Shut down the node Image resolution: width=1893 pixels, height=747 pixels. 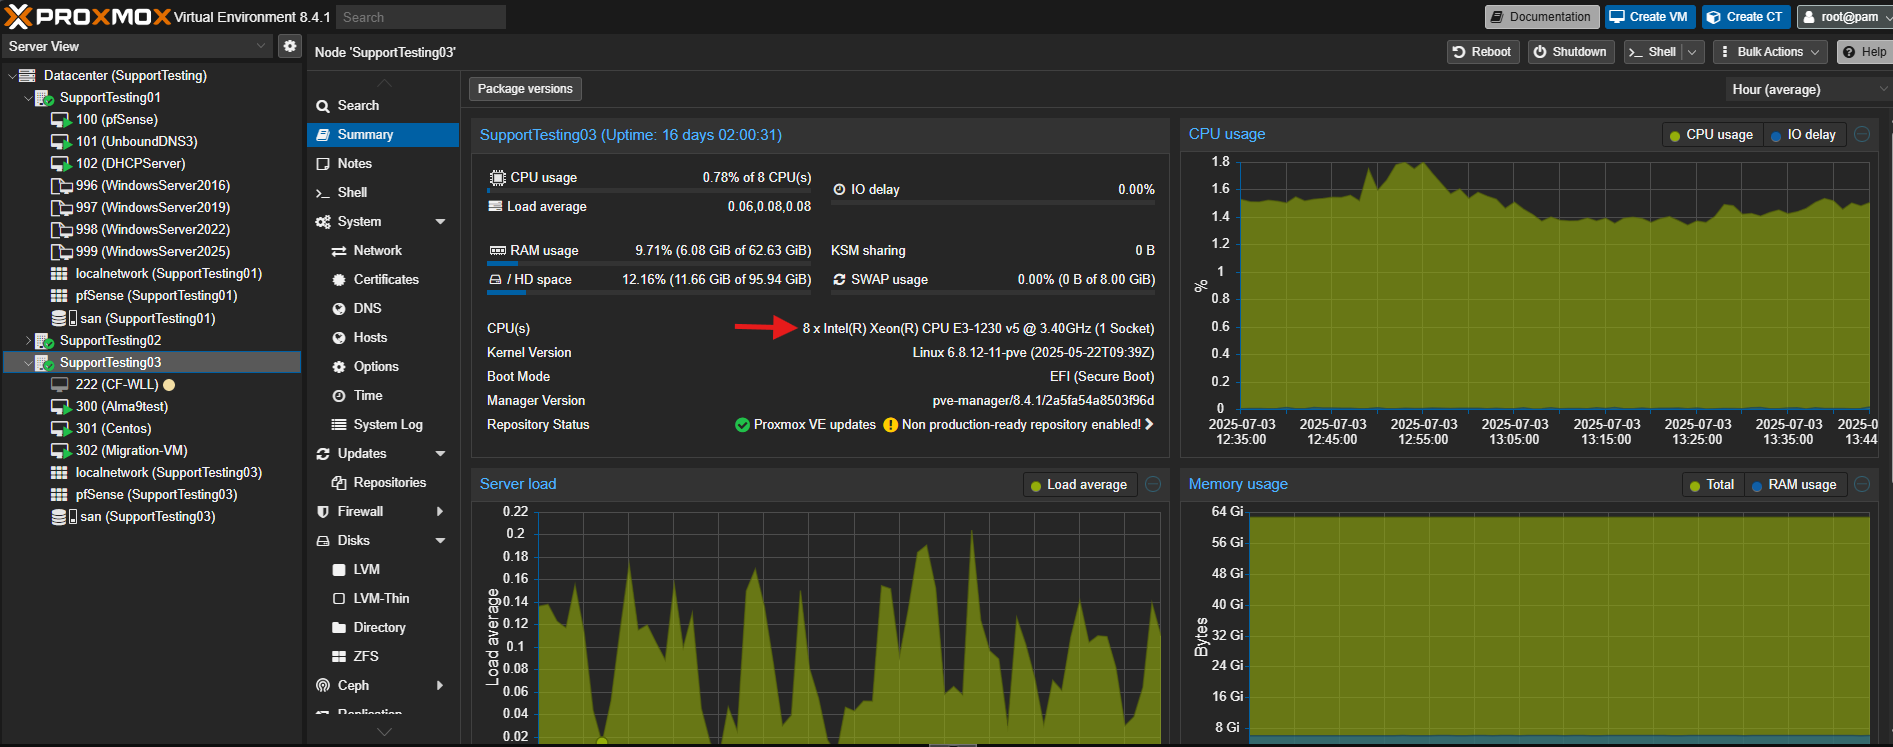point(1570,52)
